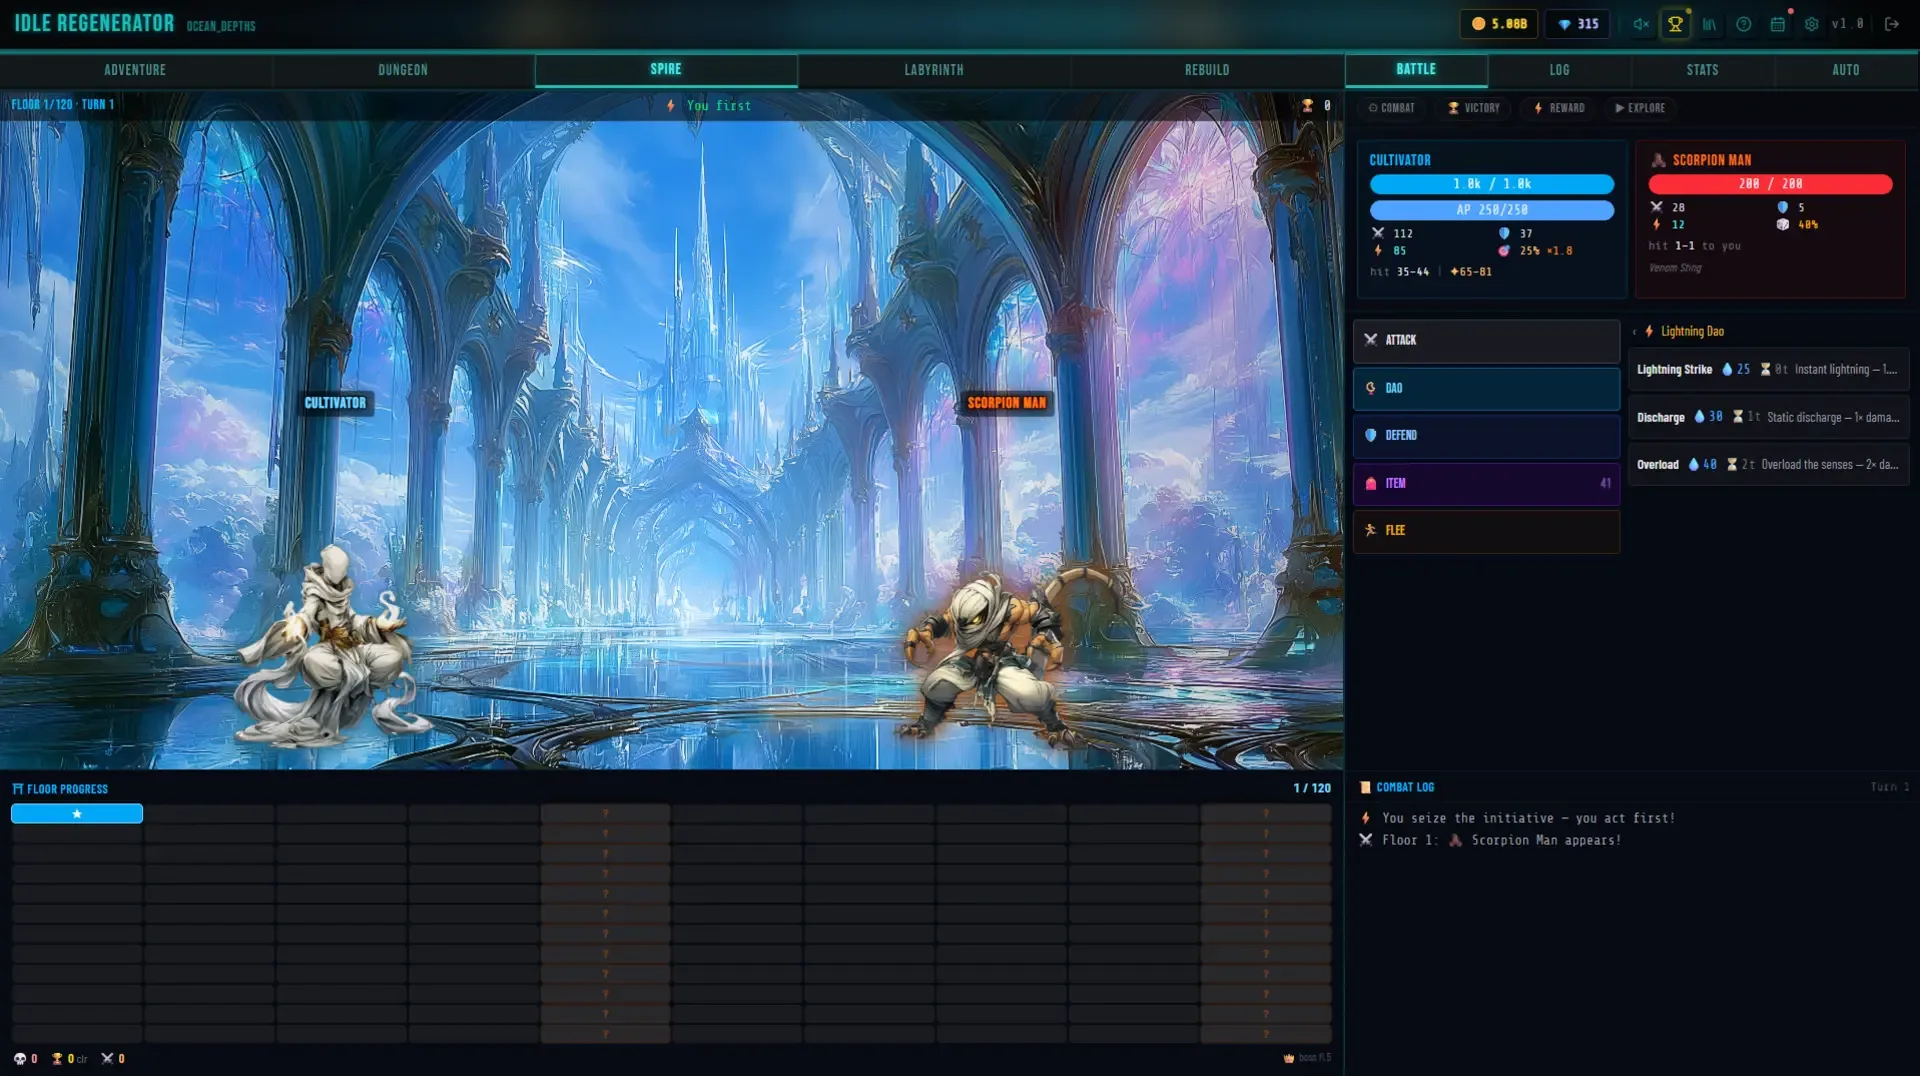The height and width of the screenshot is (1076, 1920).
Task: Open the Auto panel tab
Action: pyautogui.click(x=1846, y=70)
